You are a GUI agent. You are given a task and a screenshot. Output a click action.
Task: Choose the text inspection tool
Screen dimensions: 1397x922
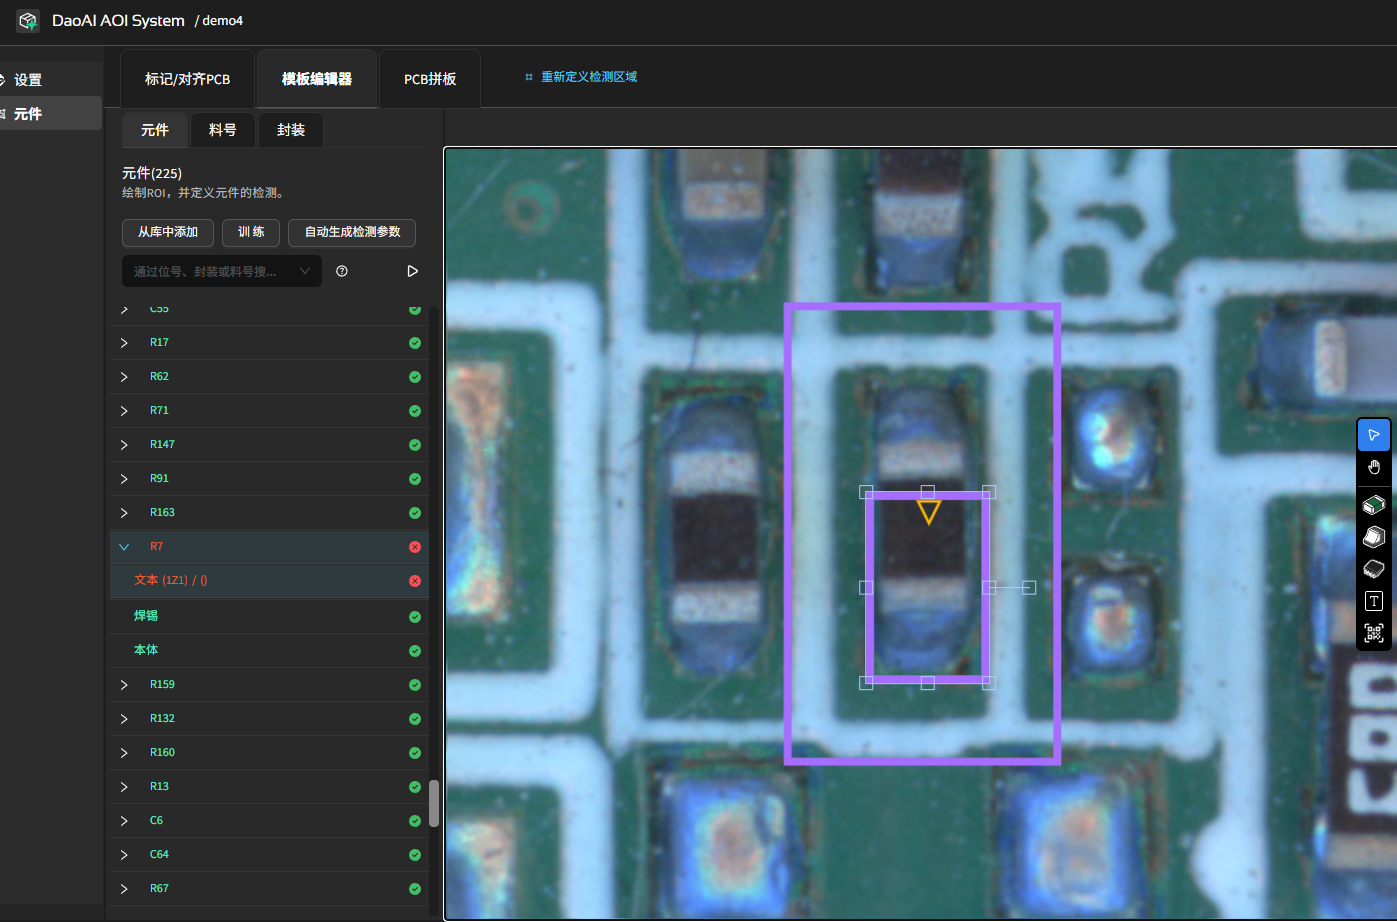(x=1374, y=601)
